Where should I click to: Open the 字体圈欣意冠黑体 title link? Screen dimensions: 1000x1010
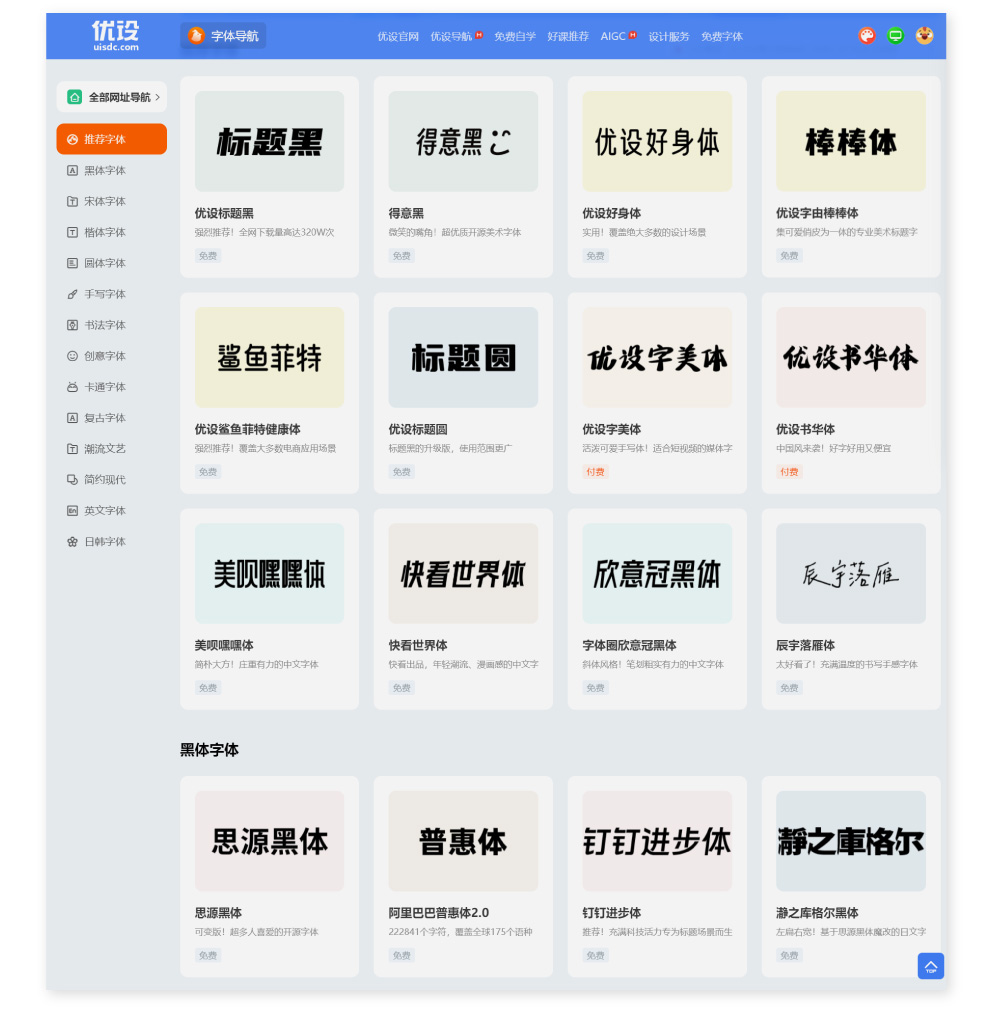click(x=630, y=645)
